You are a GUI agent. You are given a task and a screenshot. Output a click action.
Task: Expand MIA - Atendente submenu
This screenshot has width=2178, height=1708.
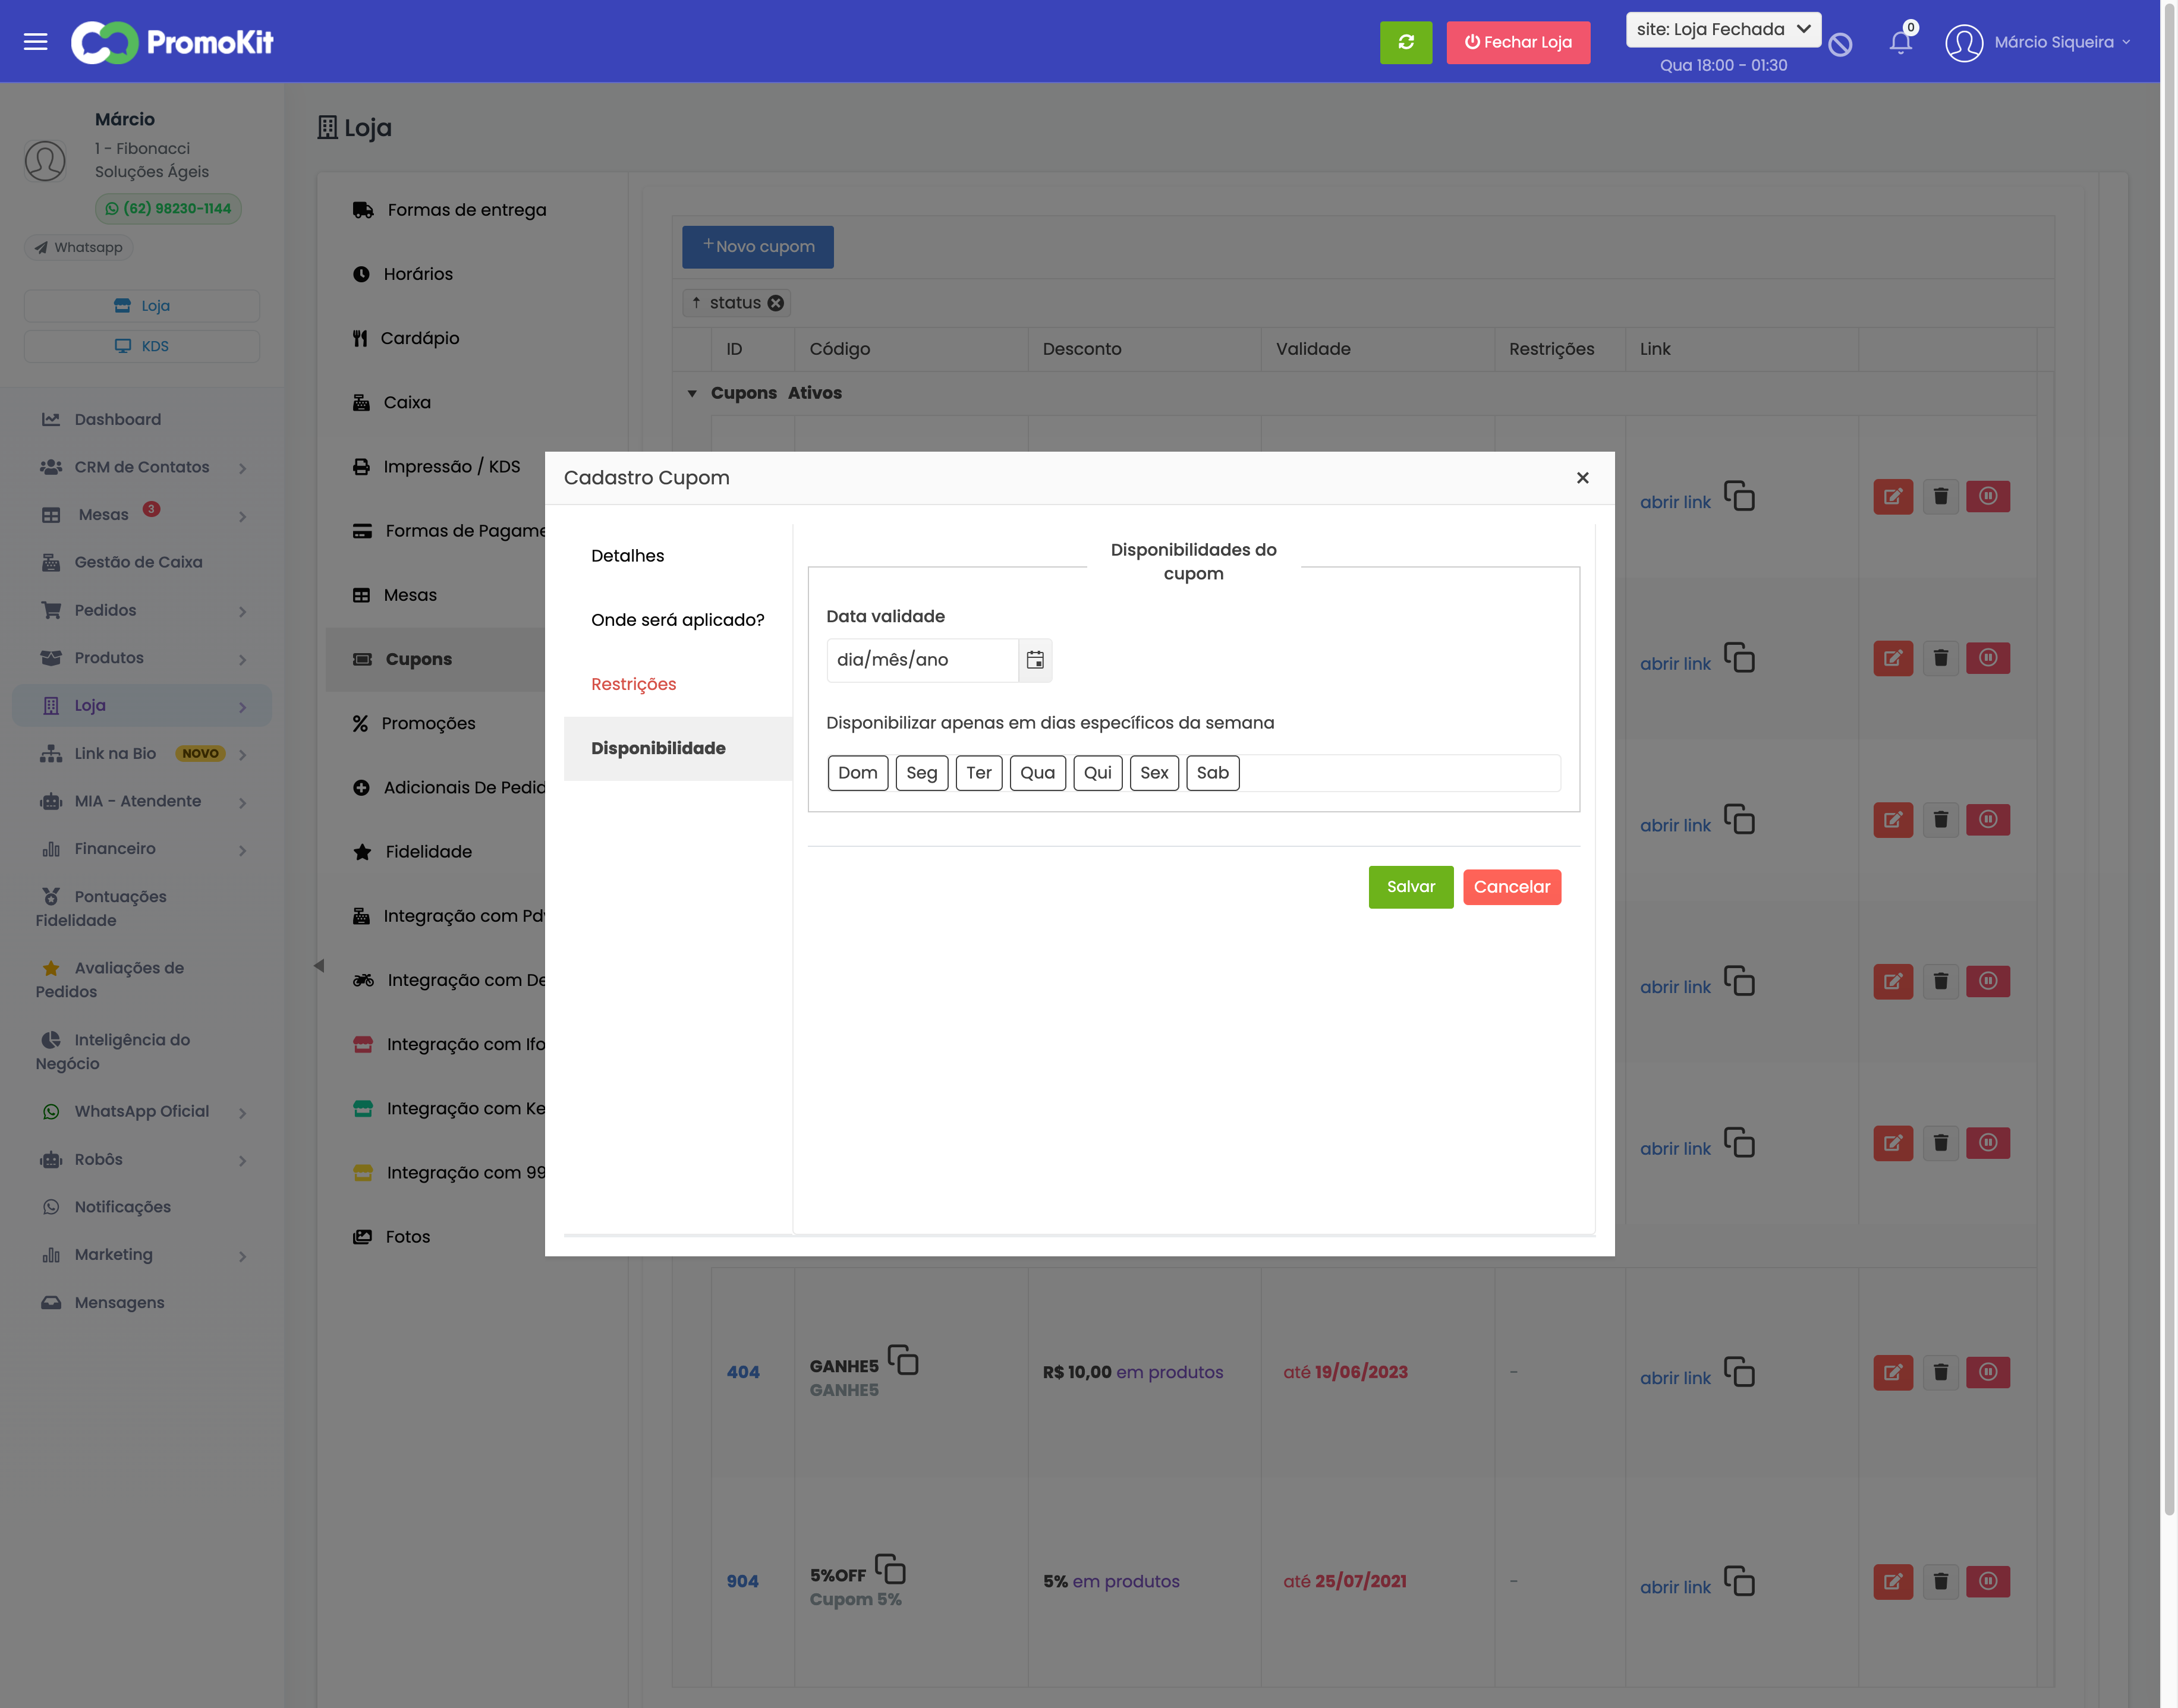pyautogui.click(x=242, y=802)
